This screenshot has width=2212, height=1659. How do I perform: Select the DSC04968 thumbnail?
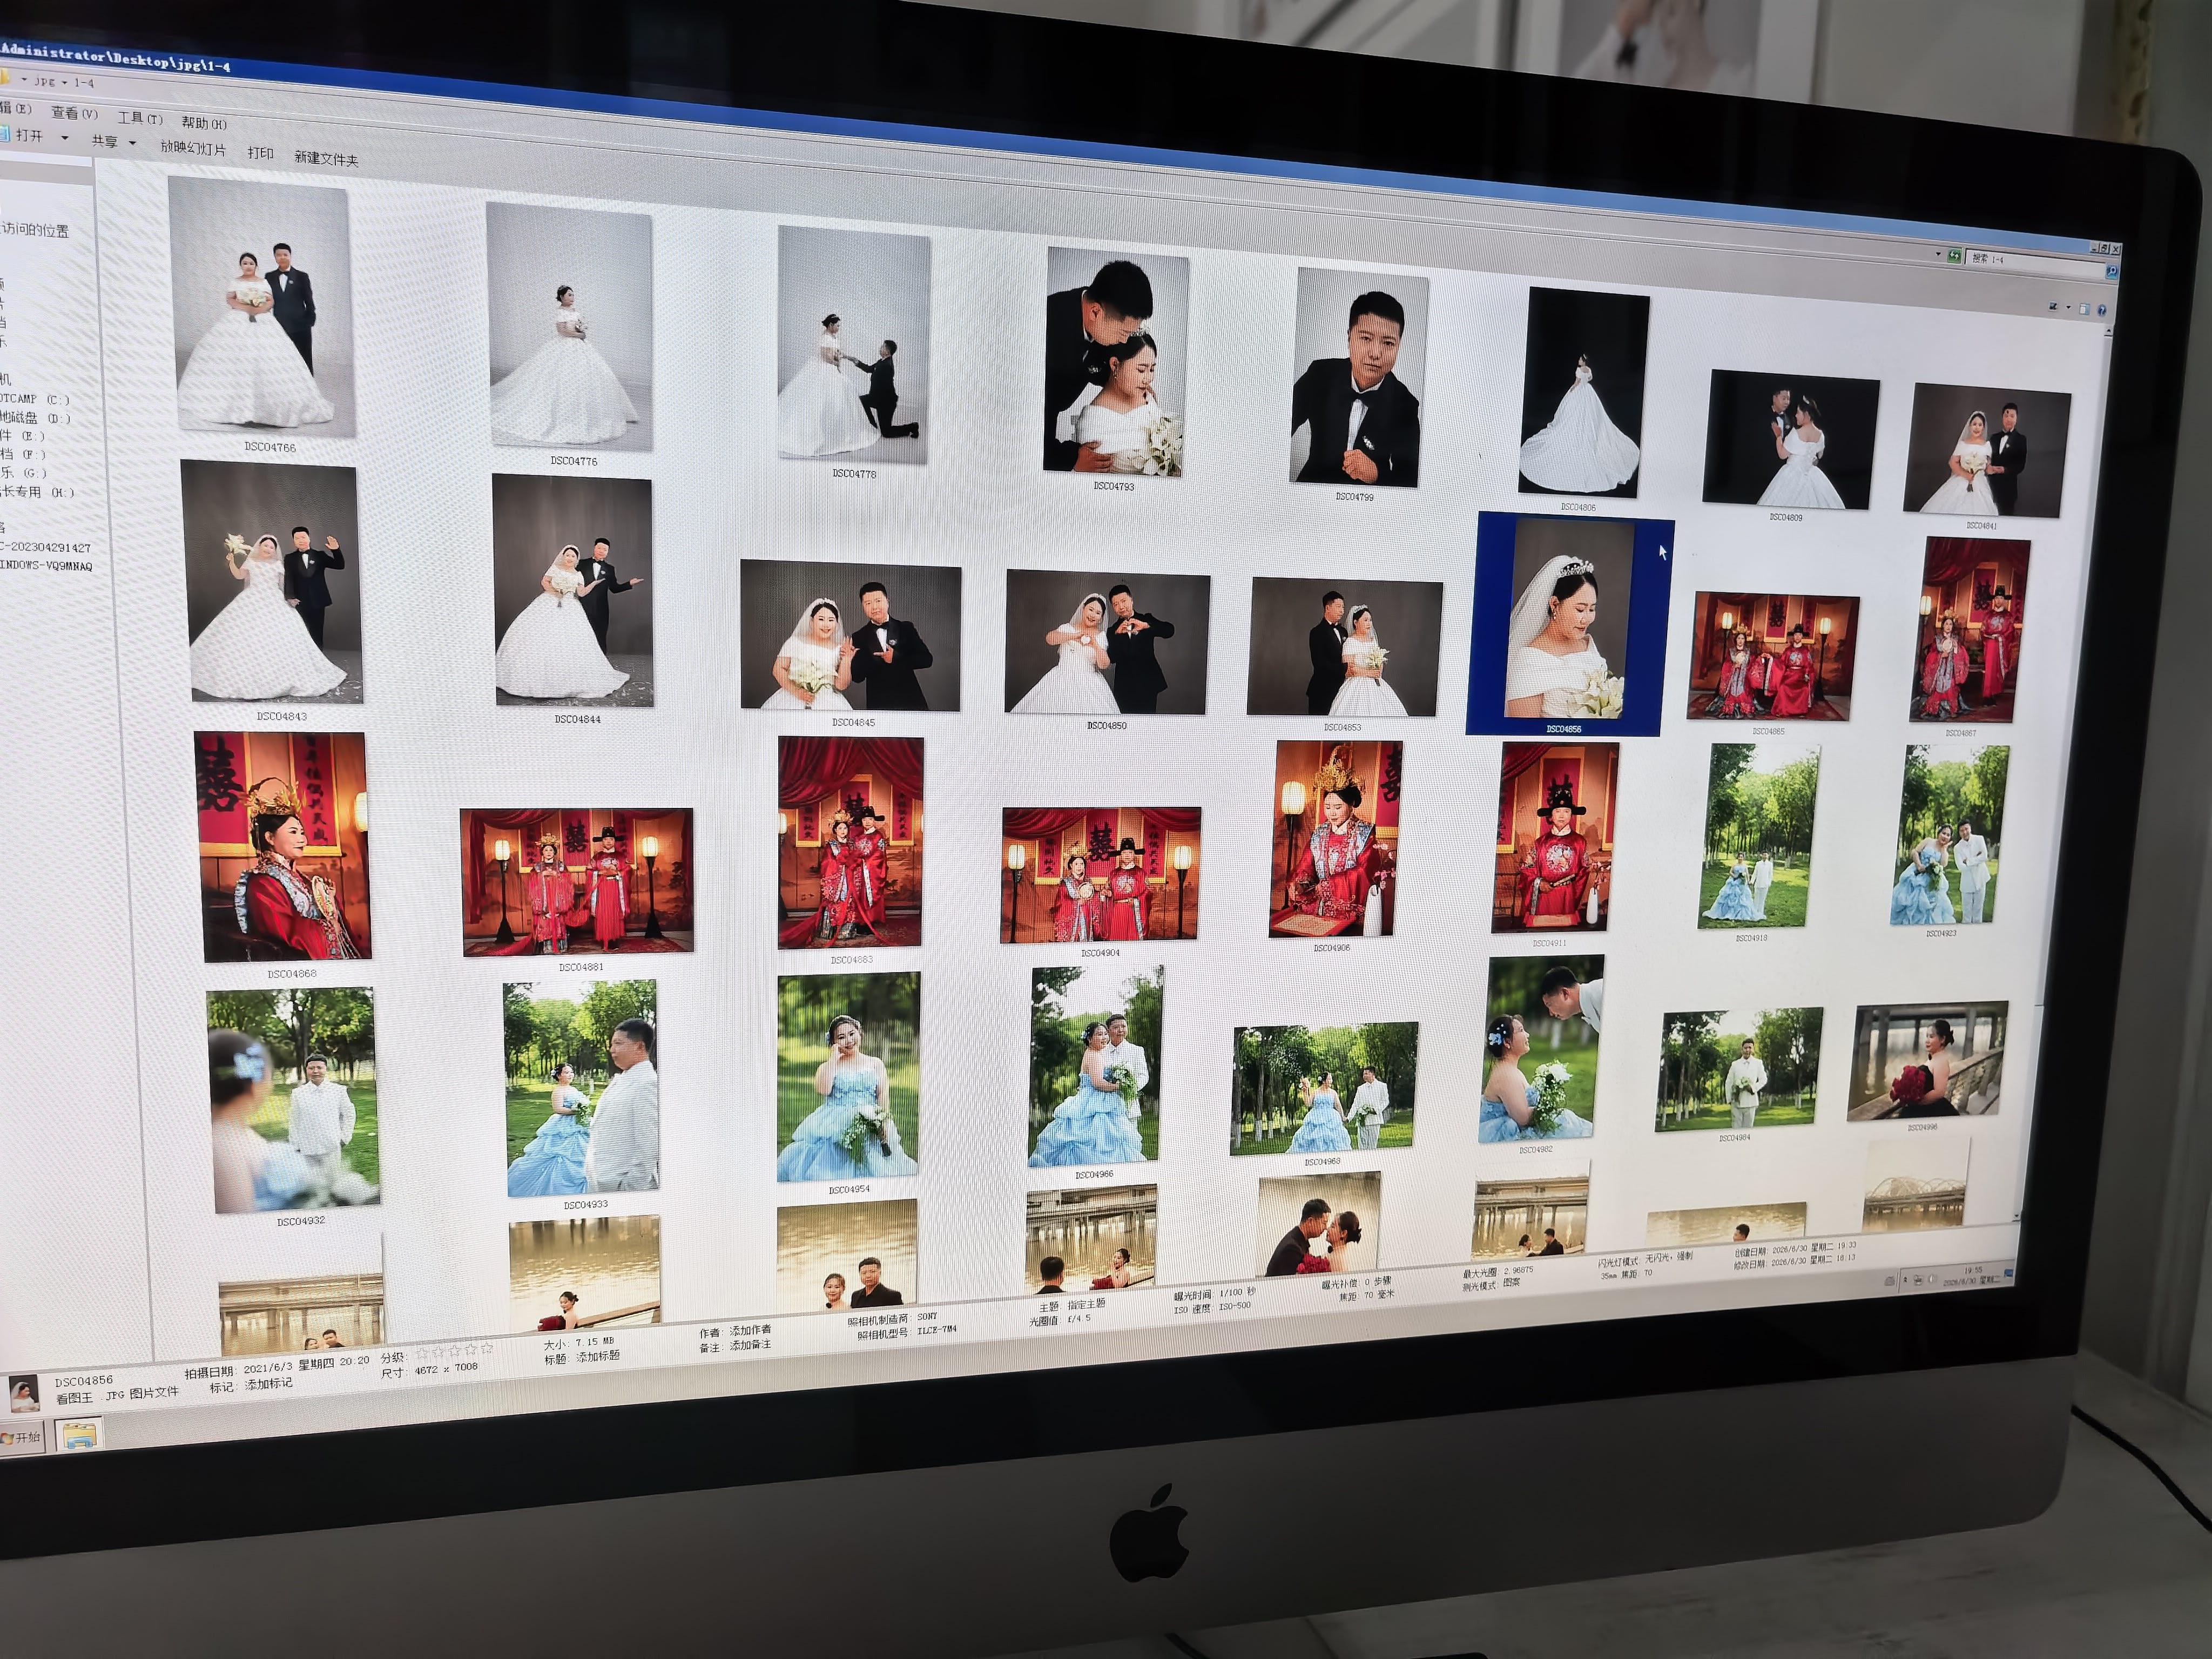click(1323, 1089)
